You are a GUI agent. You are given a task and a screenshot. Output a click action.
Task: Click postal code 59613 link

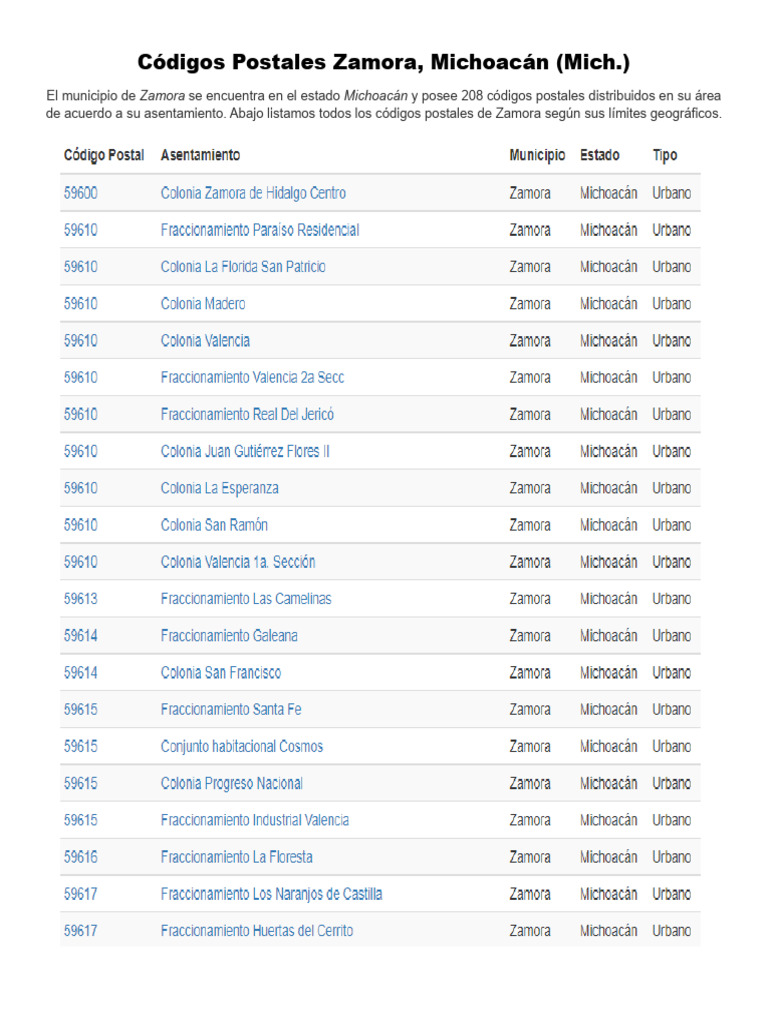(80, 599)
